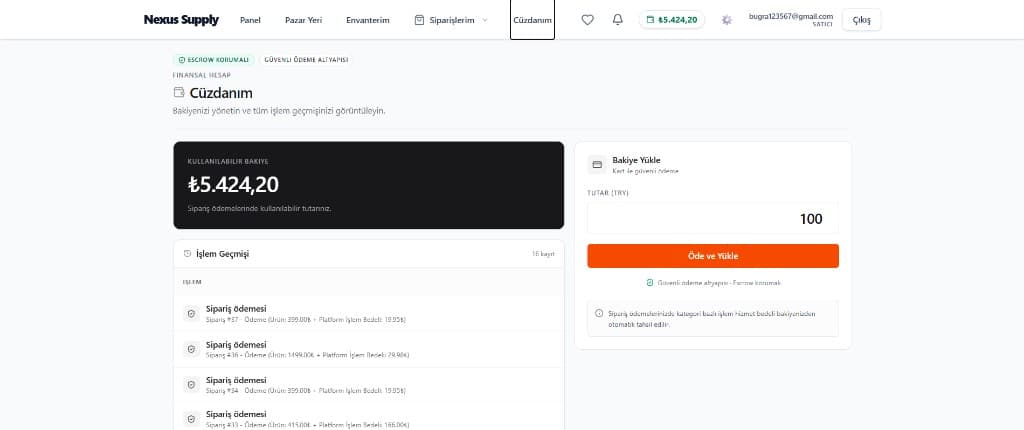Click shield icon of Sipariş #33 payment

(x=191, y=419)
